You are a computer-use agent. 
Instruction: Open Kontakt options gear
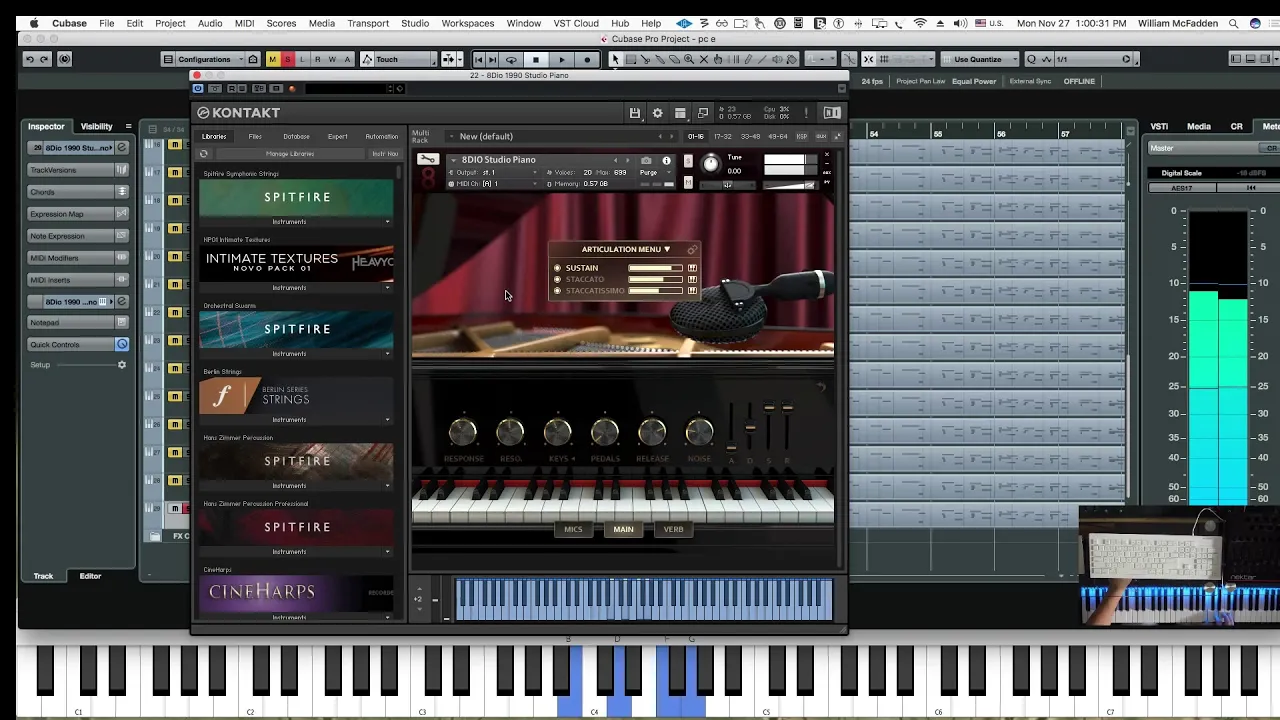pos(657,113)
